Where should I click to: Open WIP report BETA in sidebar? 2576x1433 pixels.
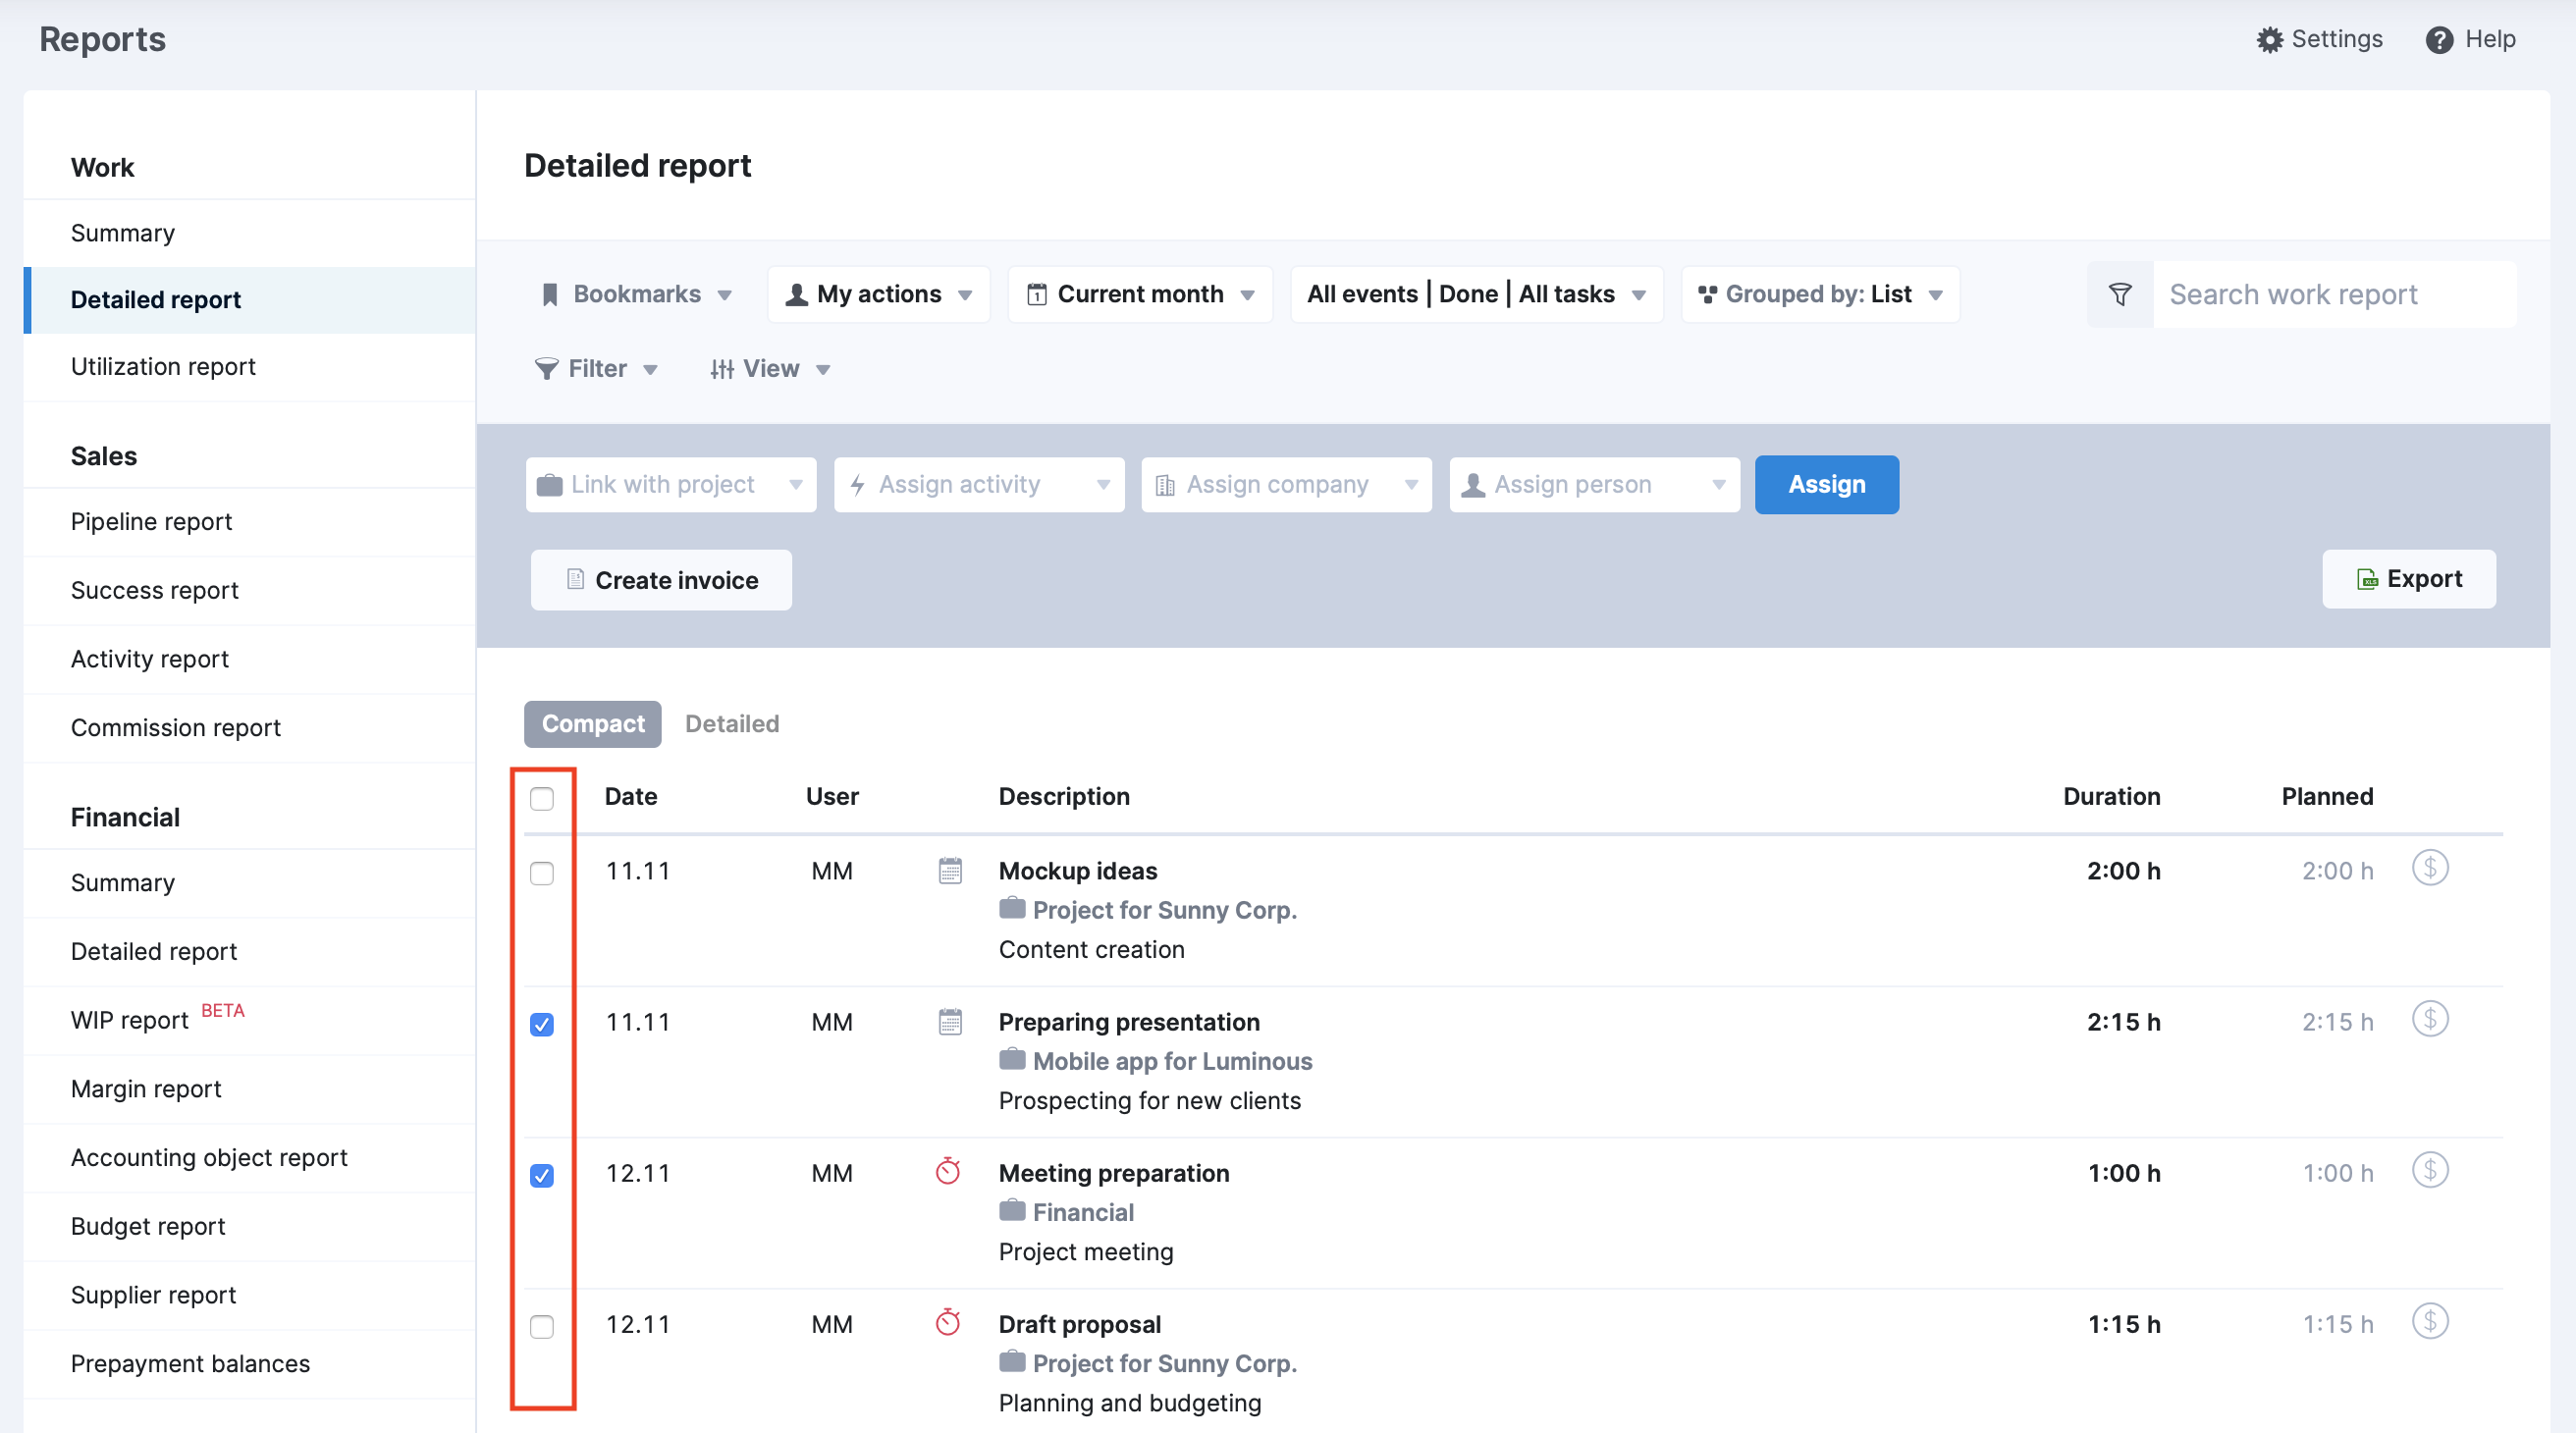point(249,1021)
